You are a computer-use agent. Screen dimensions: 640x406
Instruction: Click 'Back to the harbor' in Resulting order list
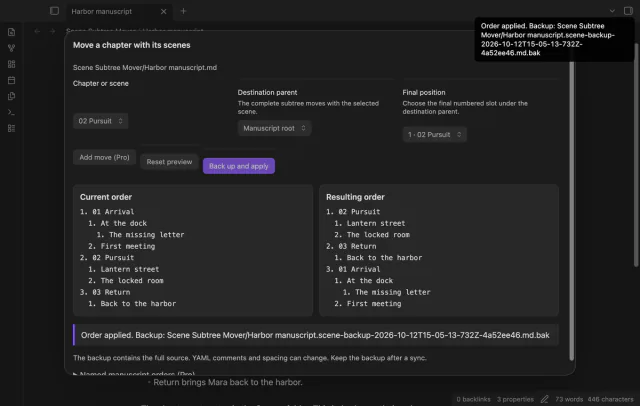[x=384, y=257]
